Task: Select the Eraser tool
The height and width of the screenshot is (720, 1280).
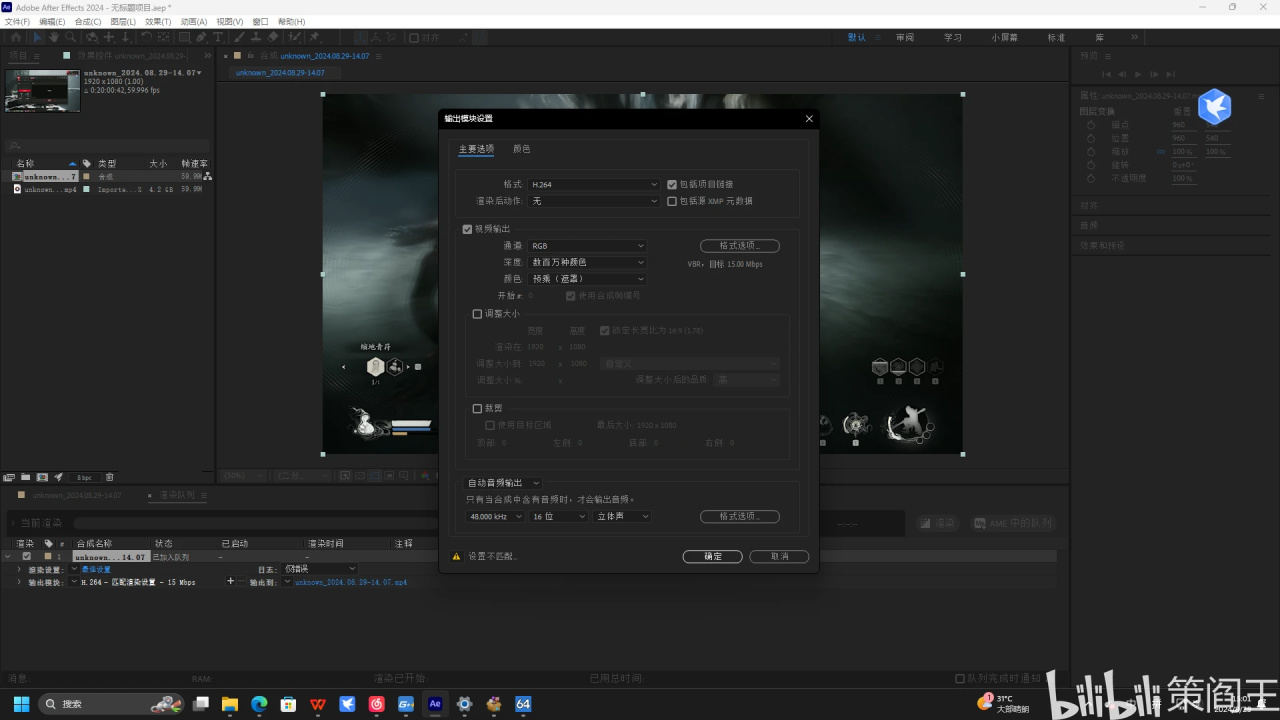Action: [x=273, y=37]
